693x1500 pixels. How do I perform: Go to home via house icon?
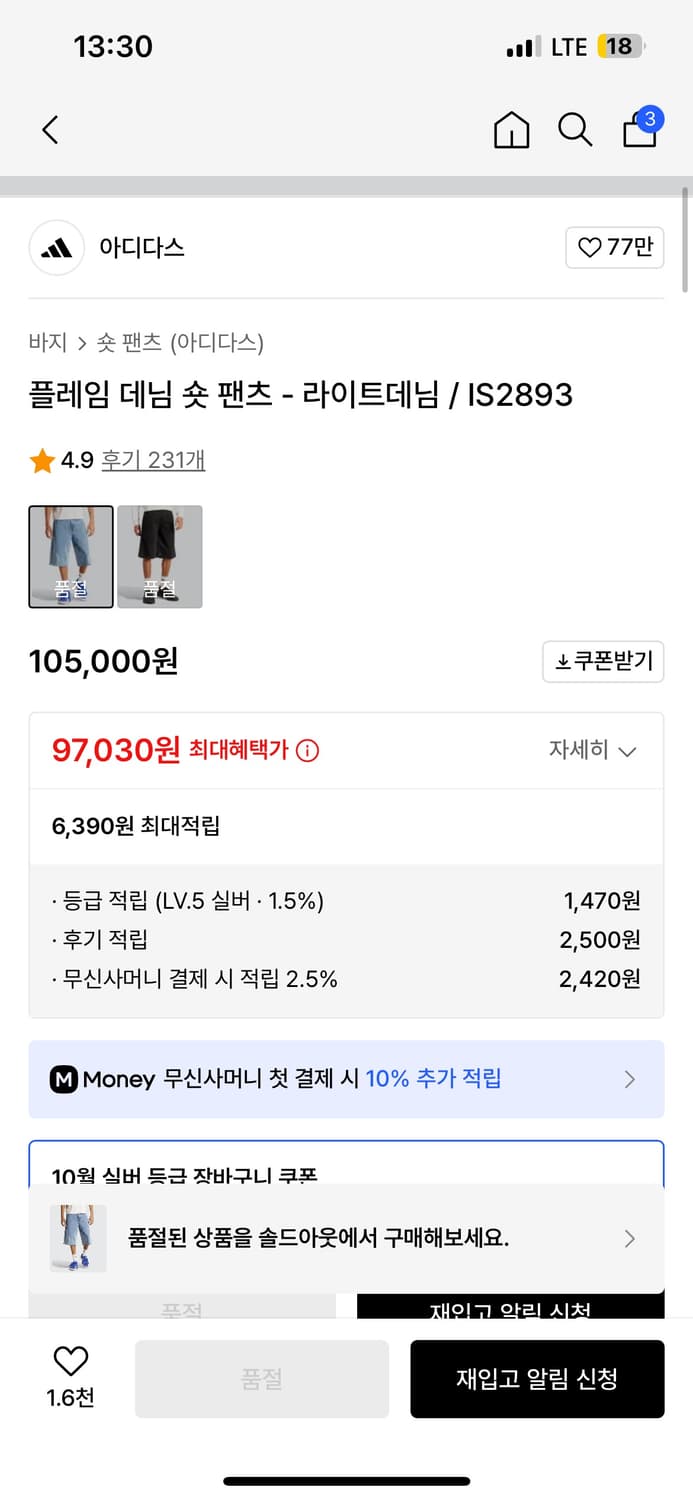coord(511,130)
